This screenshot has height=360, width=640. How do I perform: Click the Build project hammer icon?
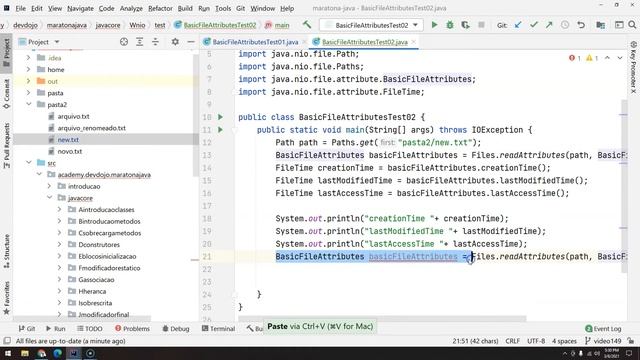(307, 25)
